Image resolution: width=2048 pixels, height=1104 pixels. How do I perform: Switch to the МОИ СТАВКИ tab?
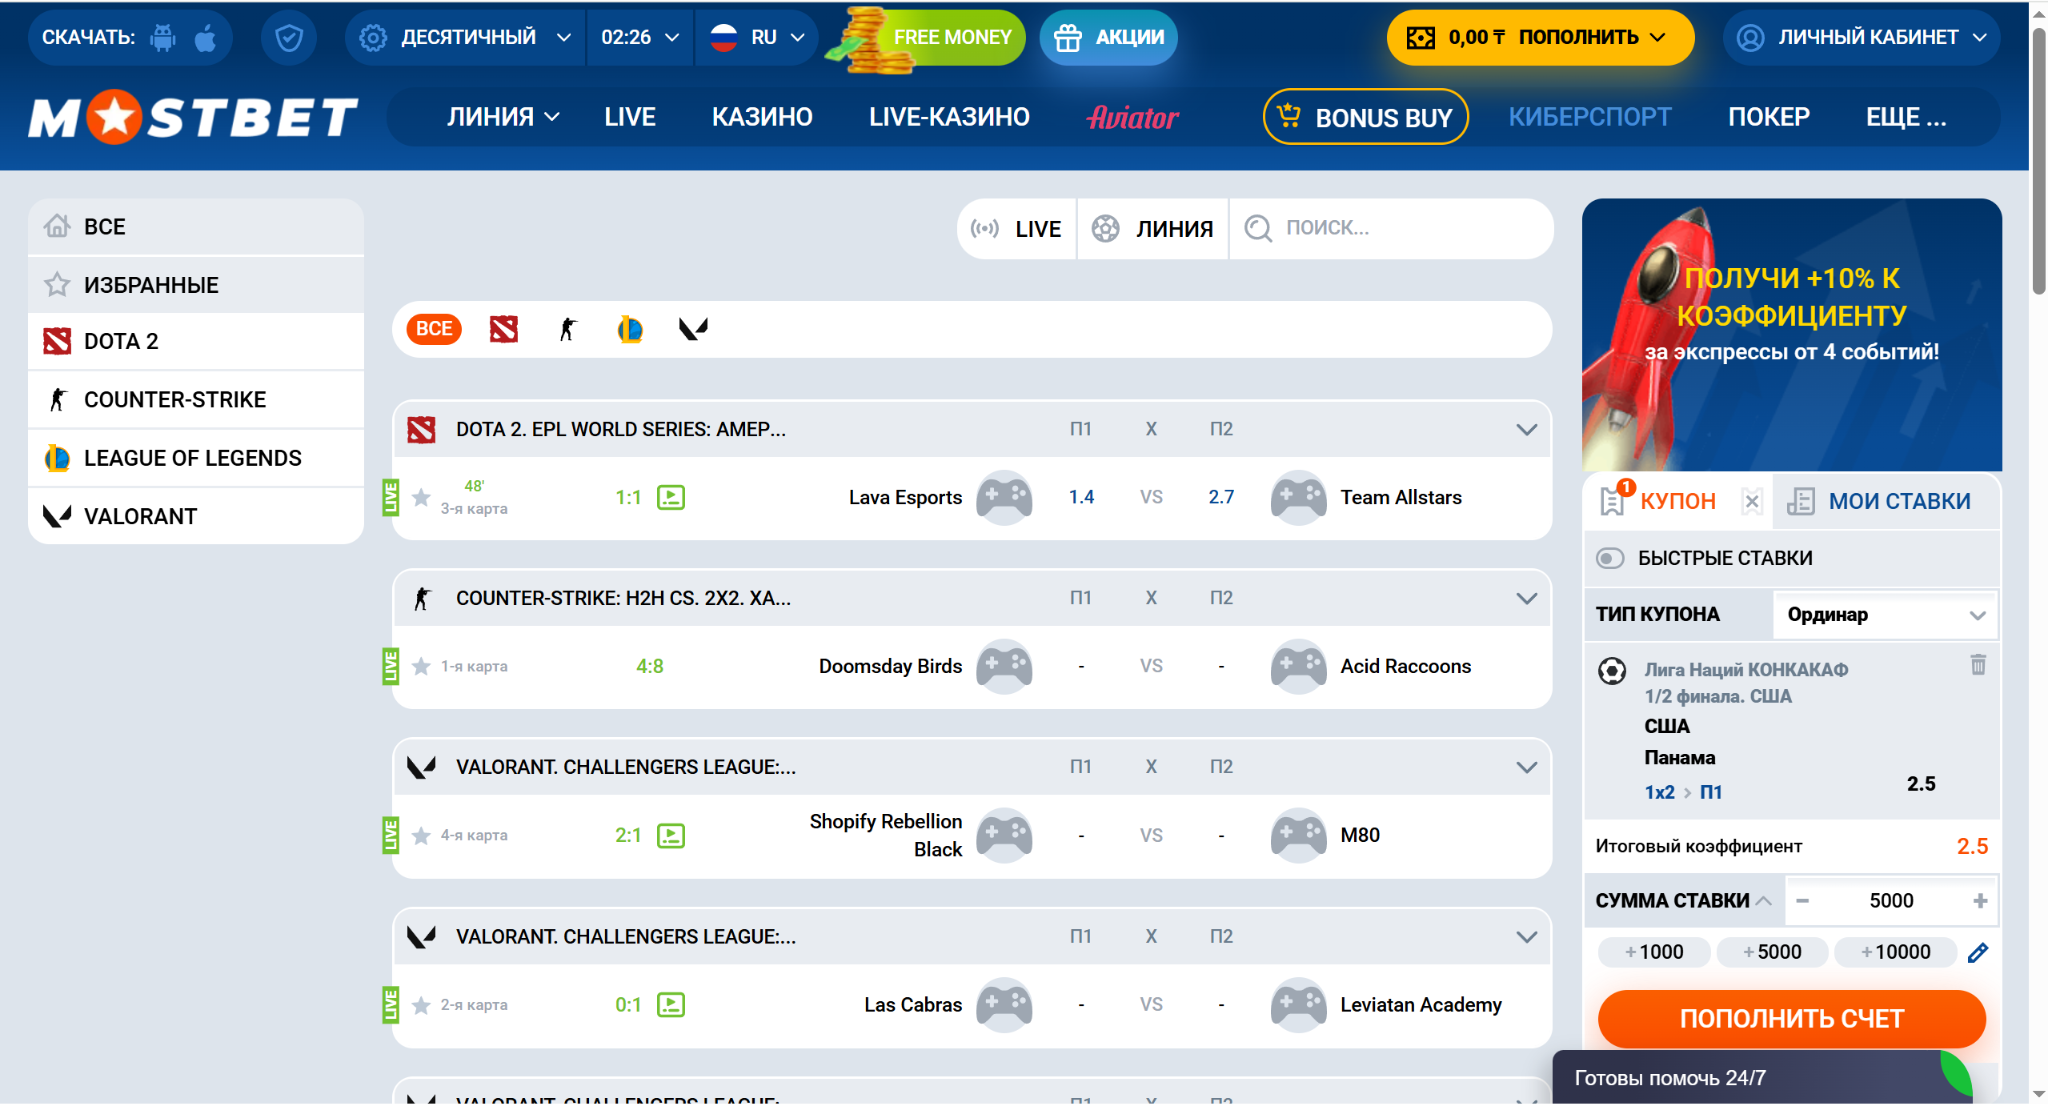(x=1886, y=501)
